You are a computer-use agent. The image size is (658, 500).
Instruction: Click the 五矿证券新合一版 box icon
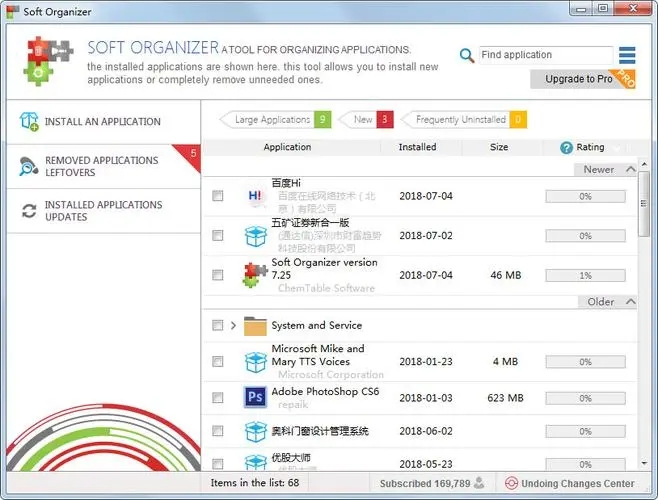pyautogui.click(x=256, y=236)
